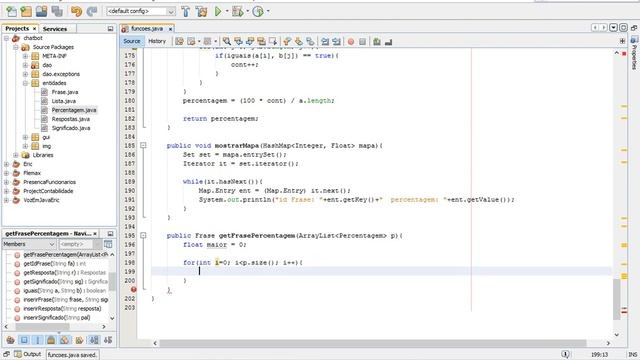This screenshot has width=640, height=360.
Task: Click the editor vertical scrollbar thumb
Action: pos(616,300)
